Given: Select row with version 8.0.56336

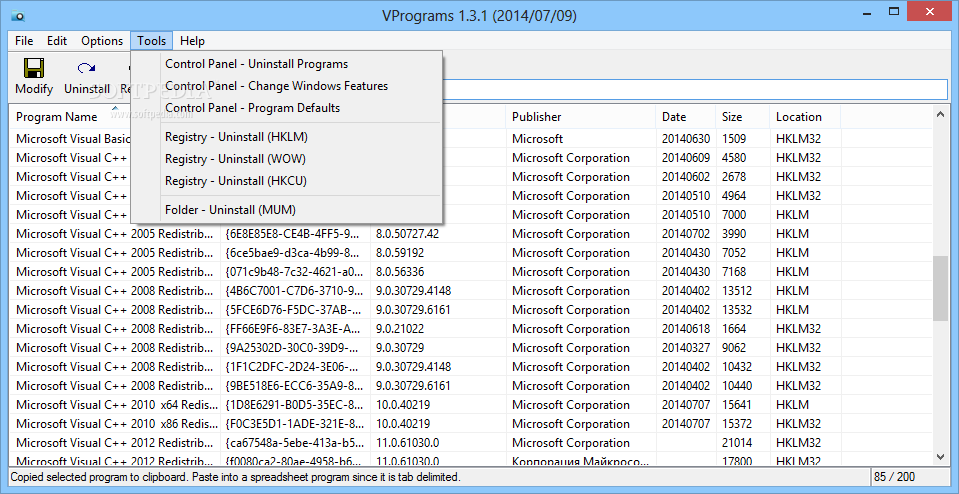Looking at the screenshot, I should [471, 271].
